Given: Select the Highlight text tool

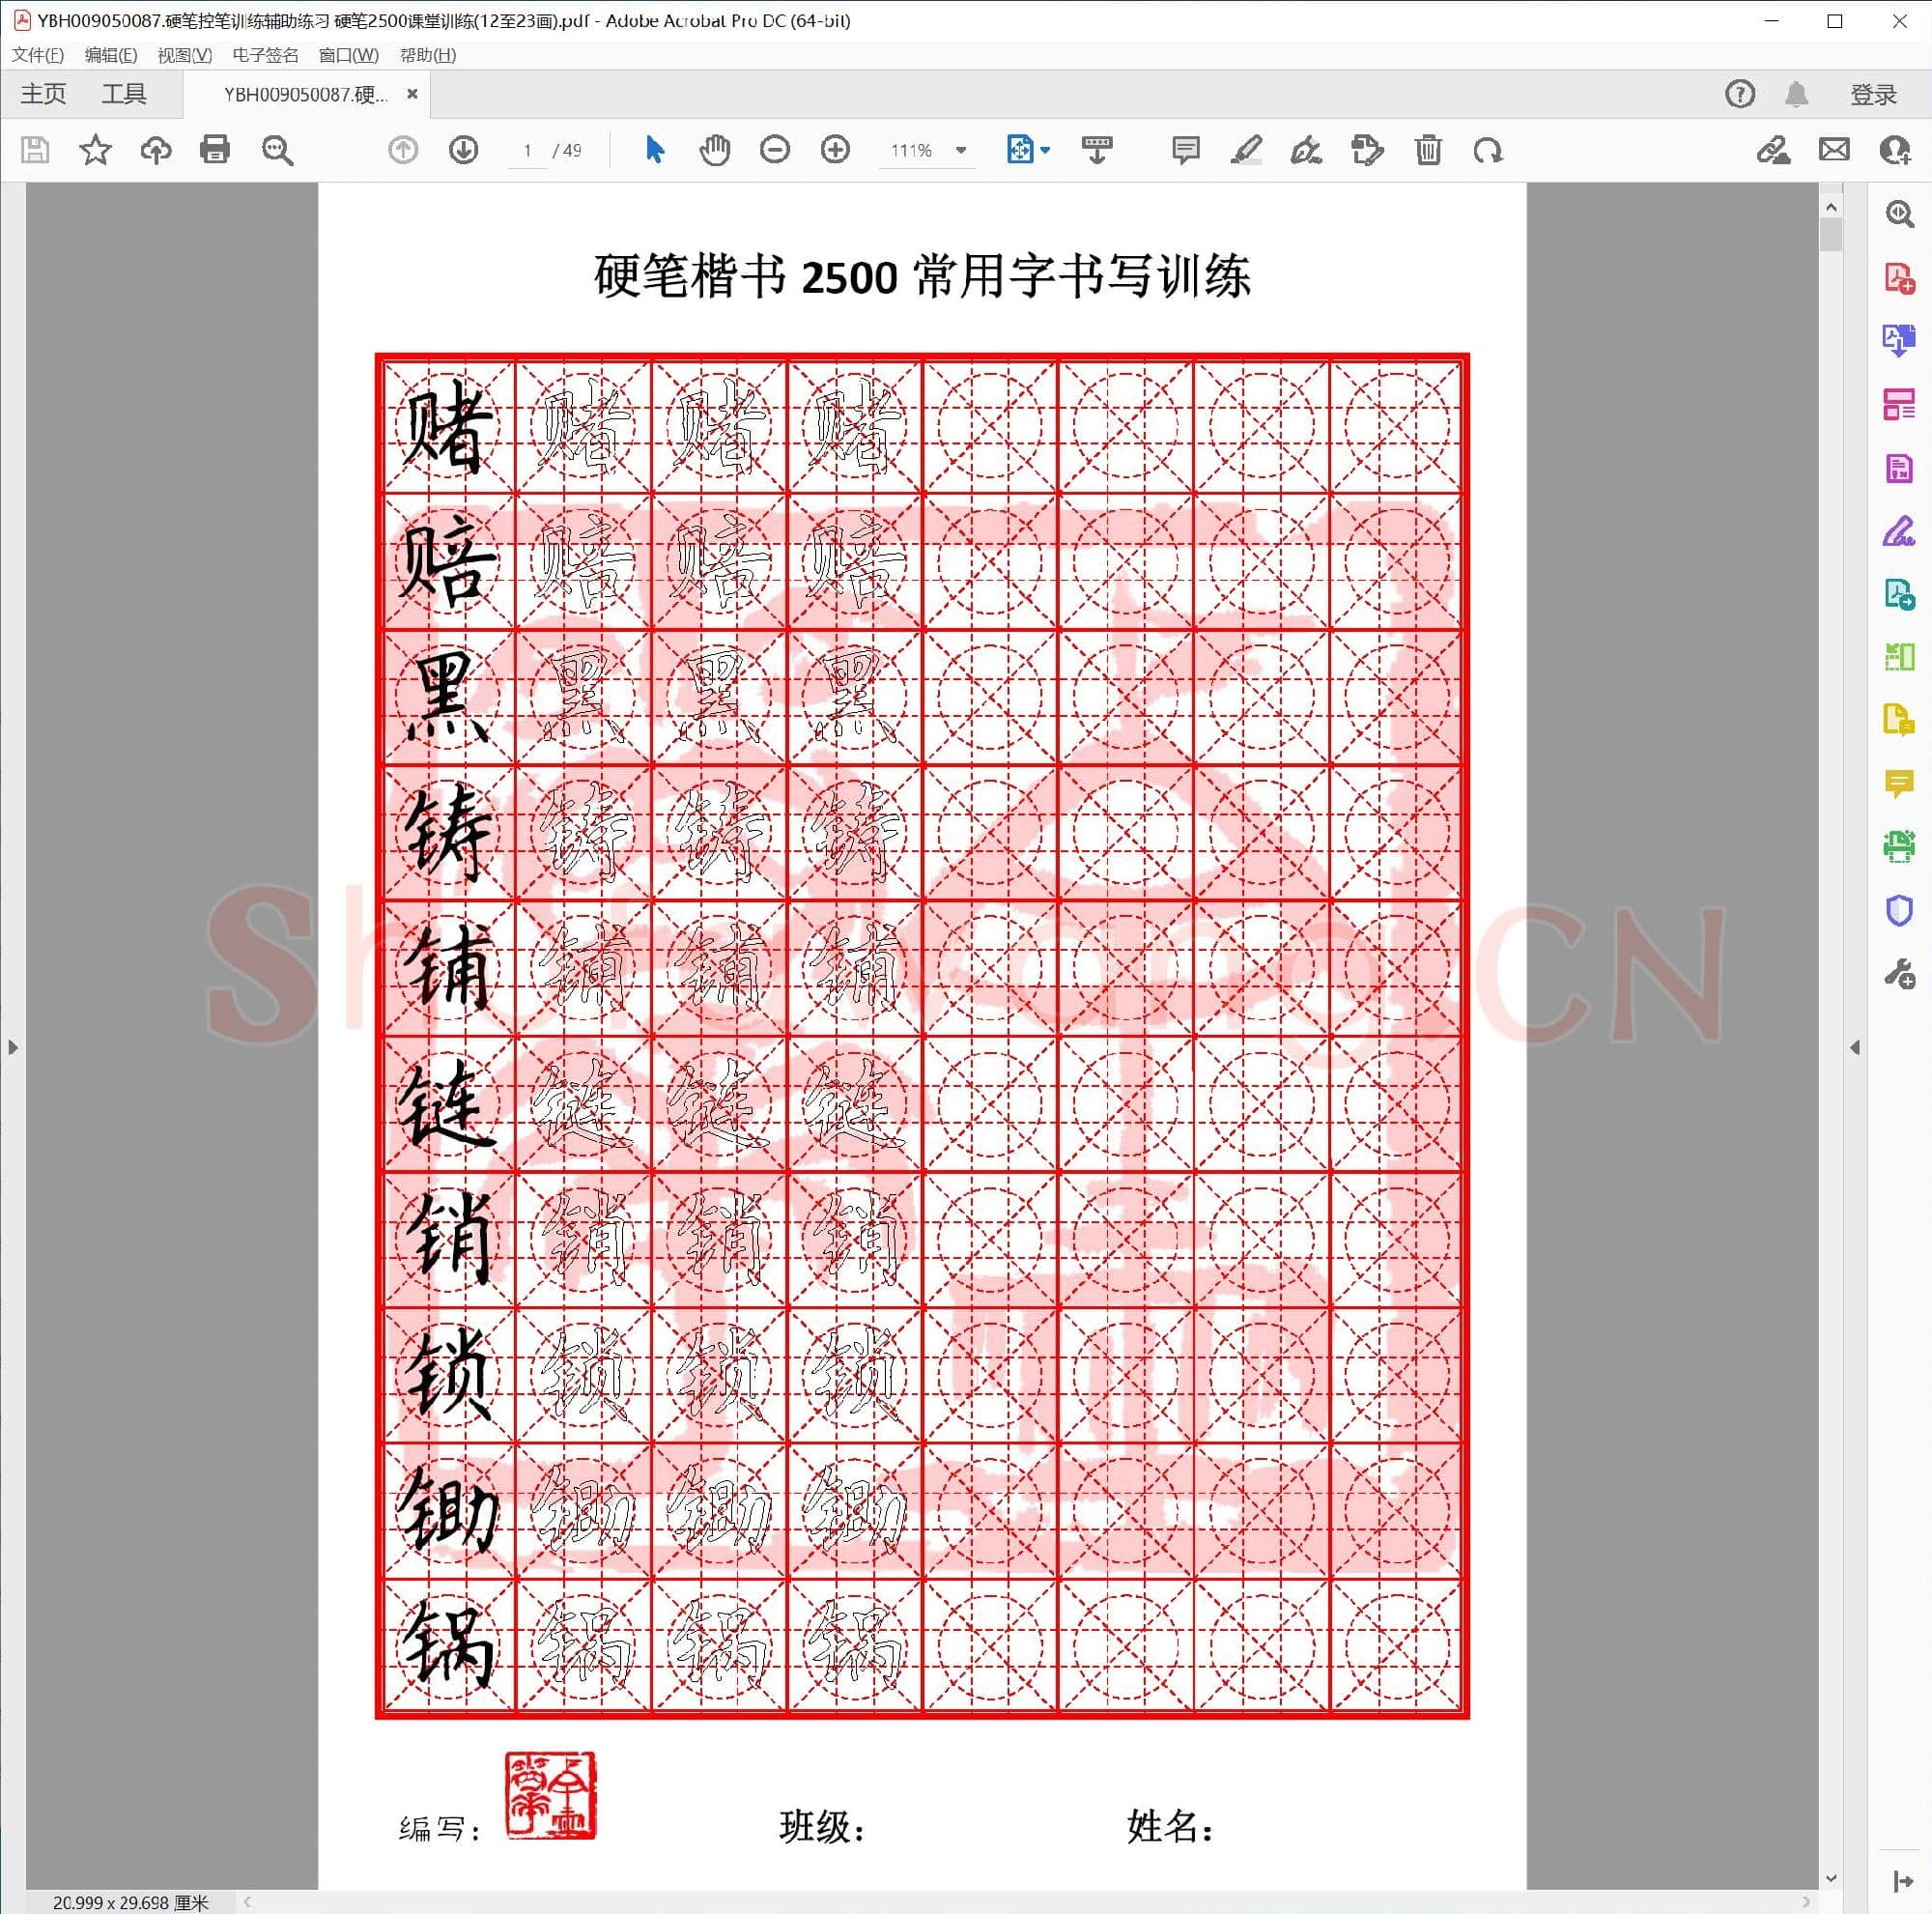Looking at the screenshot, I should click(1247, 150).
